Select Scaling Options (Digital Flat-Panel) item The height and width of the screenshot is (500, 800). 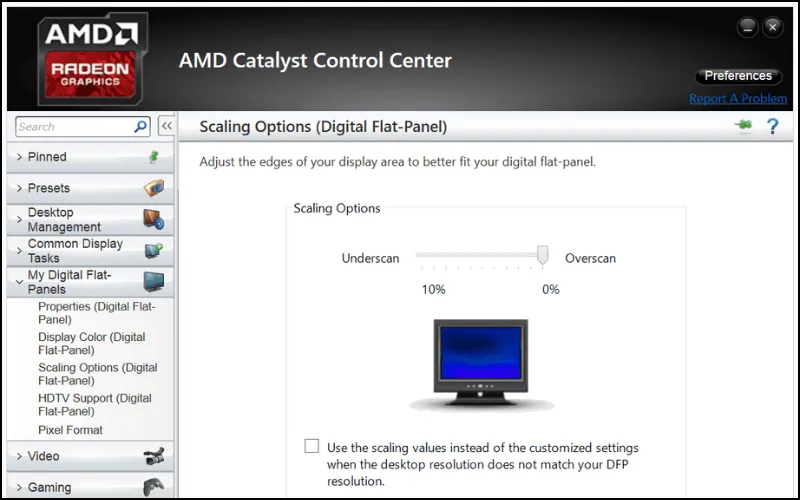98,374
